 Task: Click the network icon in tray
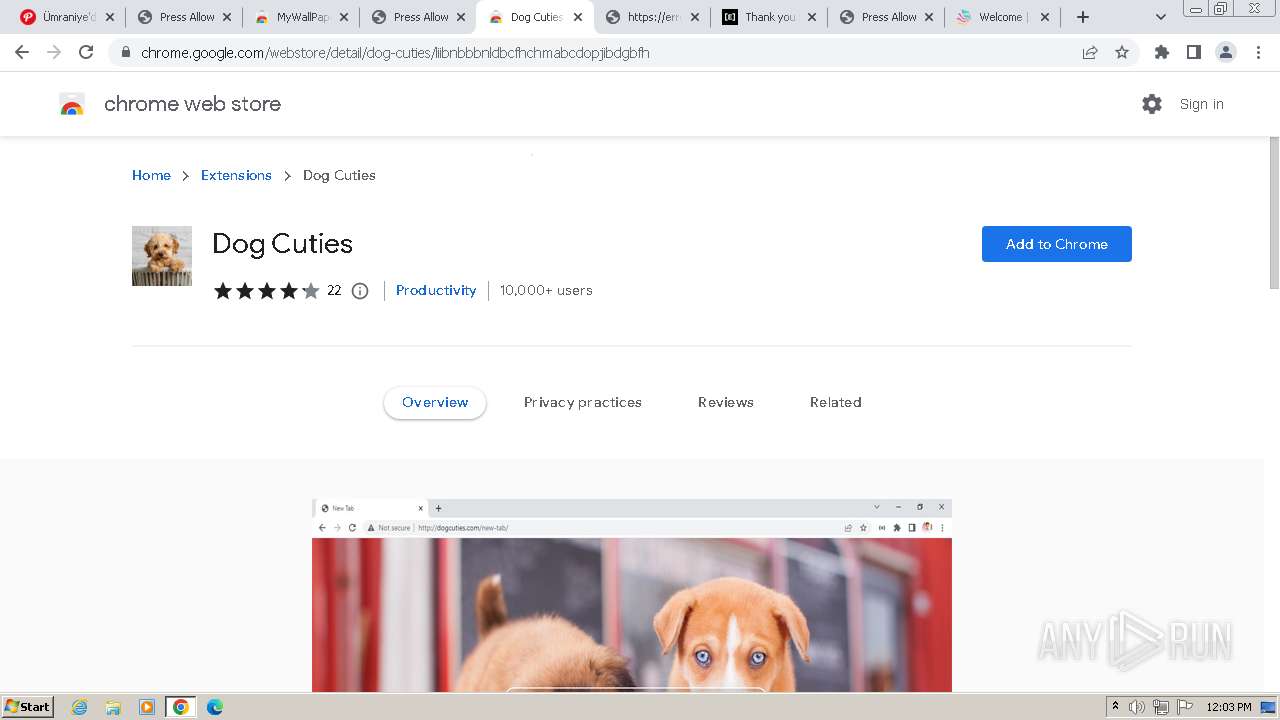pos(1160,707)
